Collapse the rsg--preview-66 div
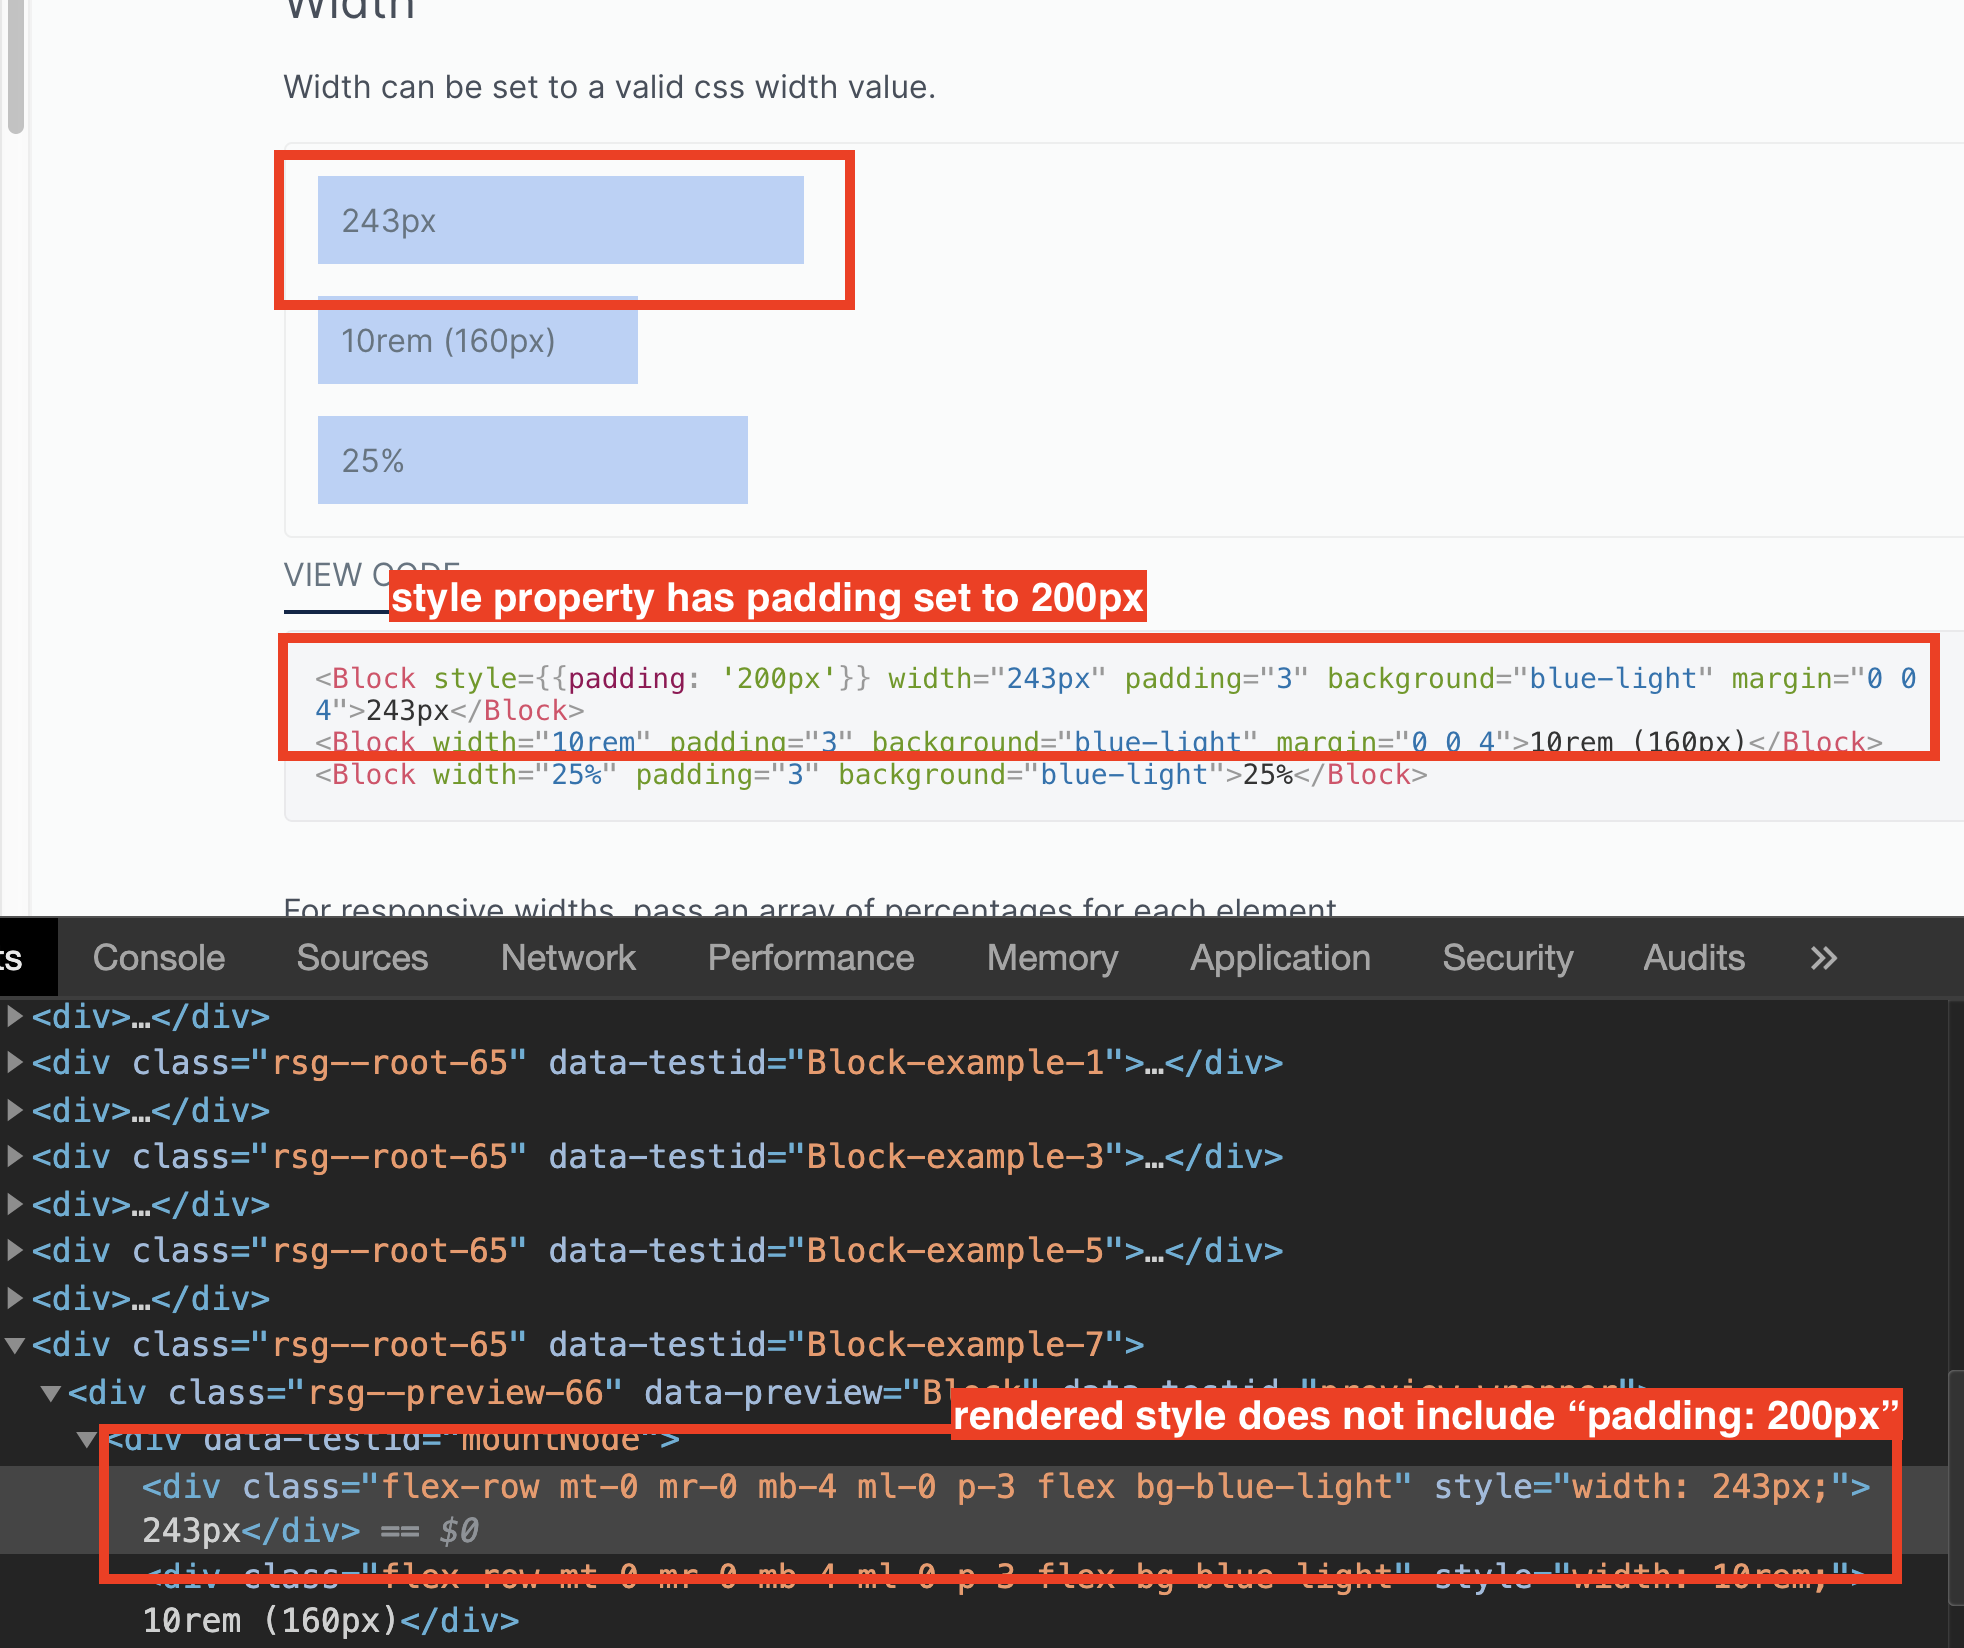Screen dimensions: 1964x1648 coord(52,1392)
